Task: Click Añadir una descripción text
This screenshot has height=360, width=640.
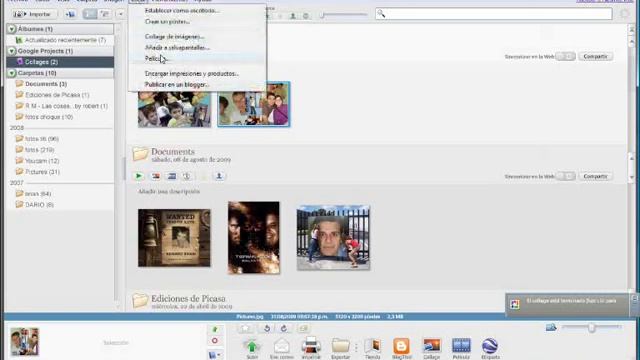Action: (169, 191)
